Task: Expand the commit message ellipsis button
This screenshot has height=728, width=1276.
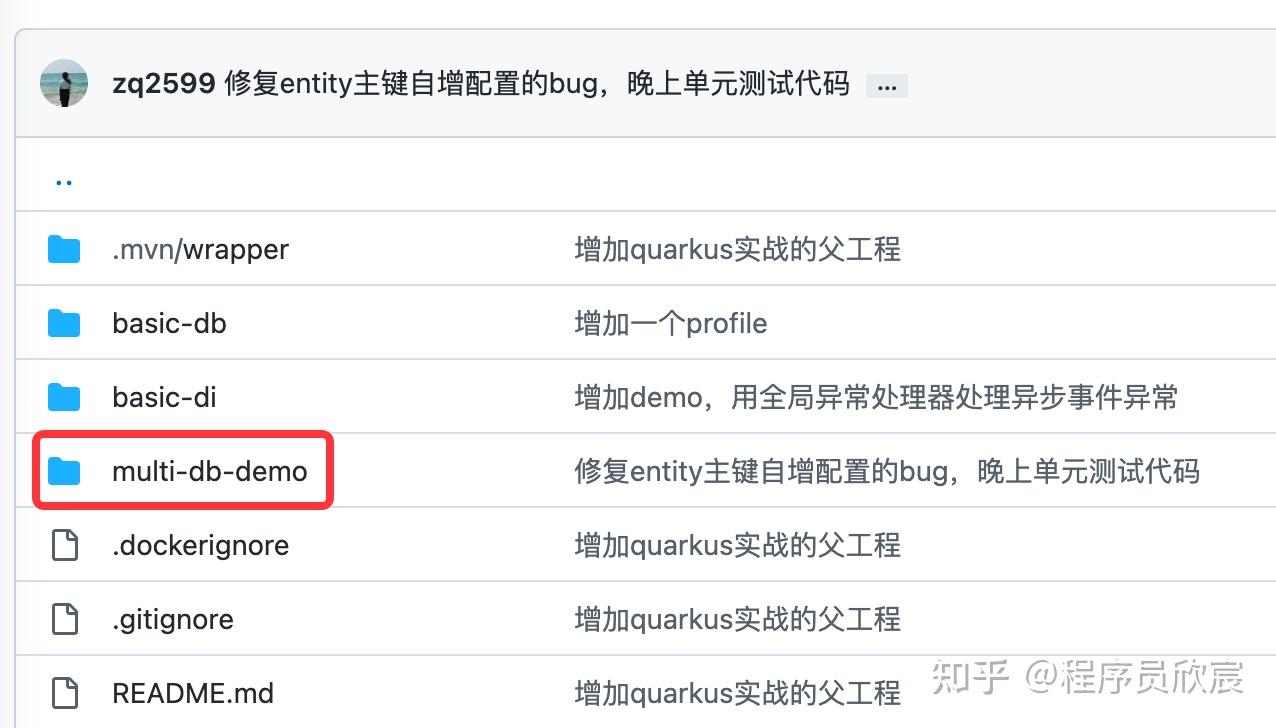Action: pyautogui.click(x=886, y=86)
